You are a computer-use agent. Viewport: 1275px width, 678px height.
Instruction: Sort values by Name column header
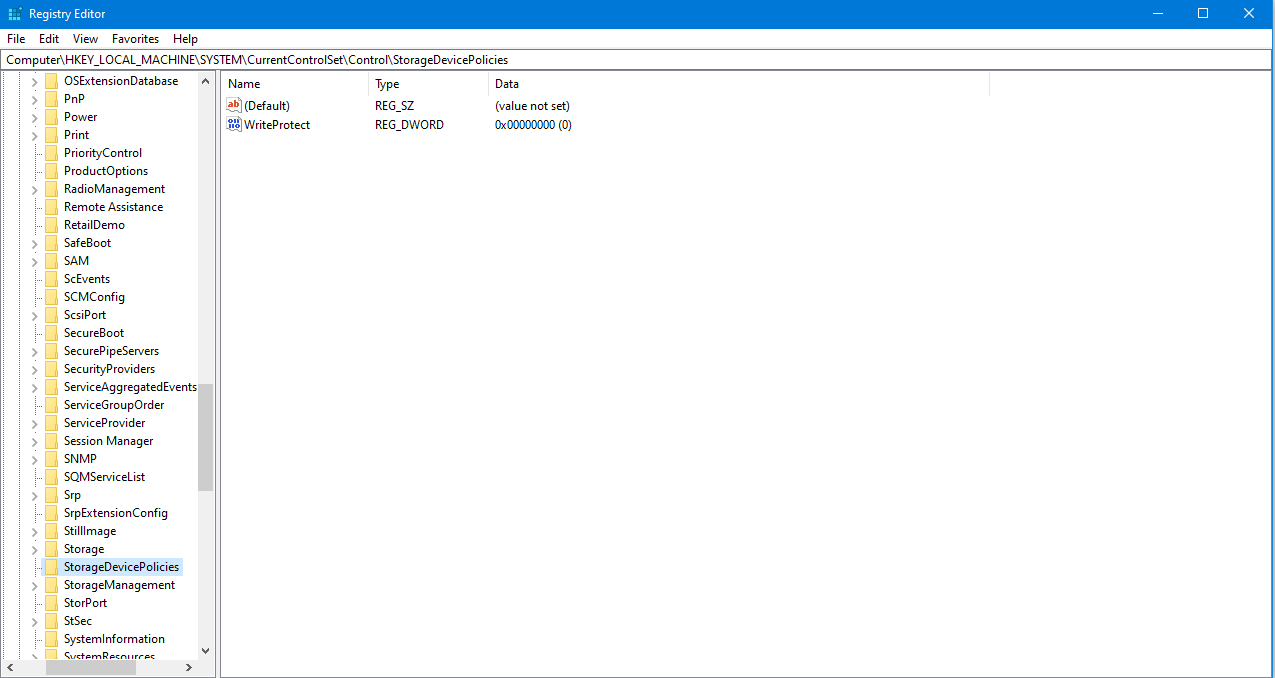pos(295,84)
